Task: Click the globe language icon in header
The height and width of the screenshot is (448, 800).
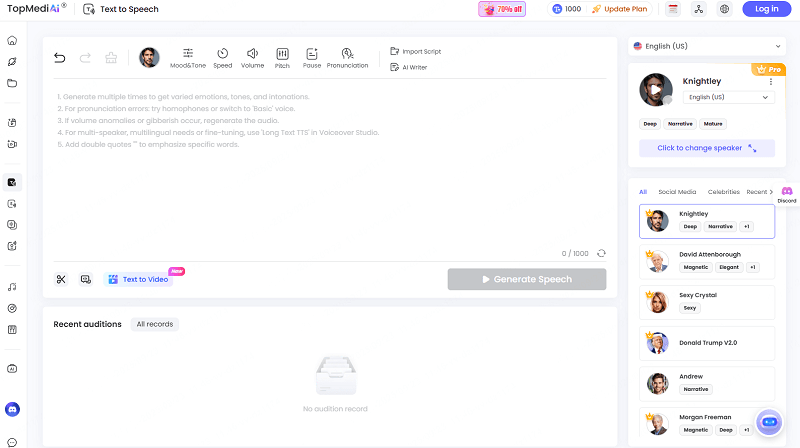Action: tap(724, 9)
